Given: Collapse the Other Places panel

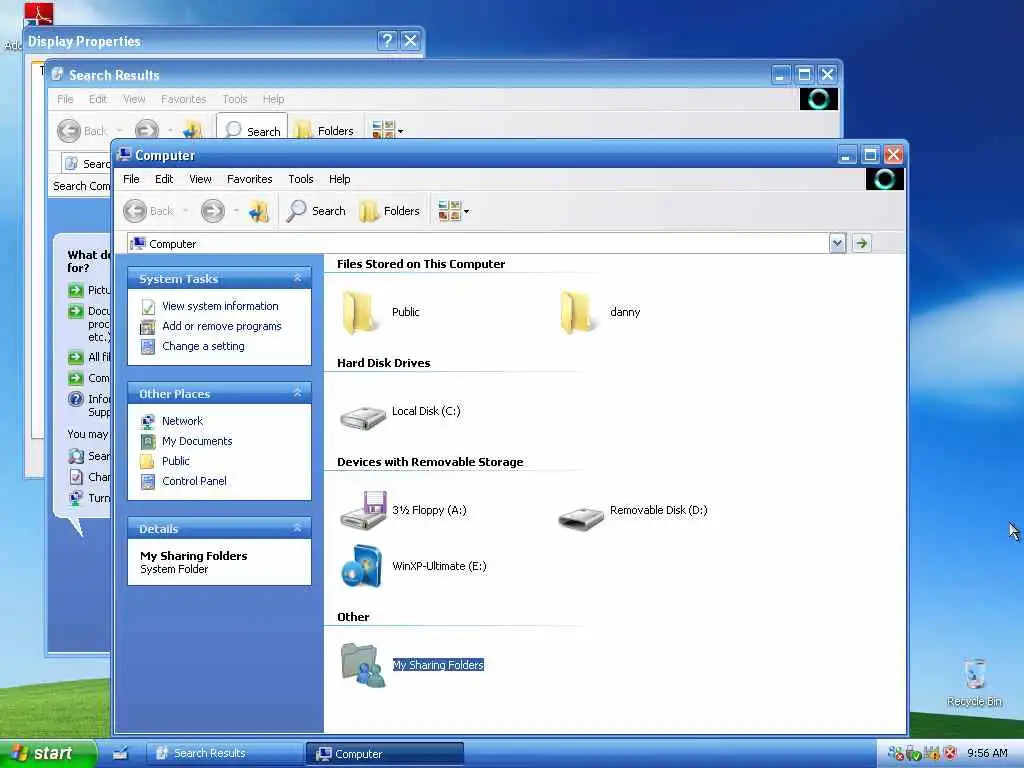Looking at the screenshot, I should click(x=297, y=393).
